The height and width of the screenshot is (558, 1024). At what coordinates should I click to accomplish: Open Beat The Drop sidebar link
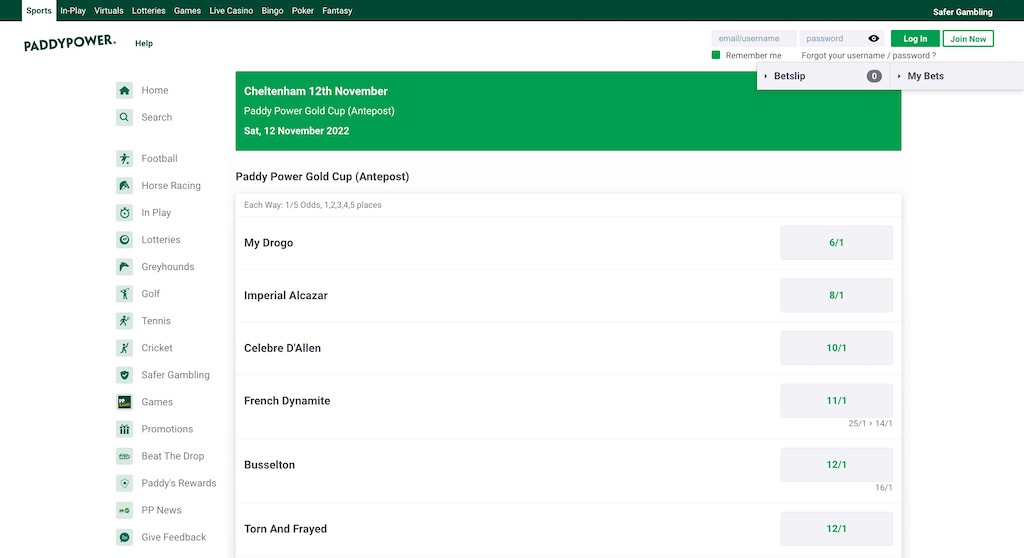tap(172, 456)
